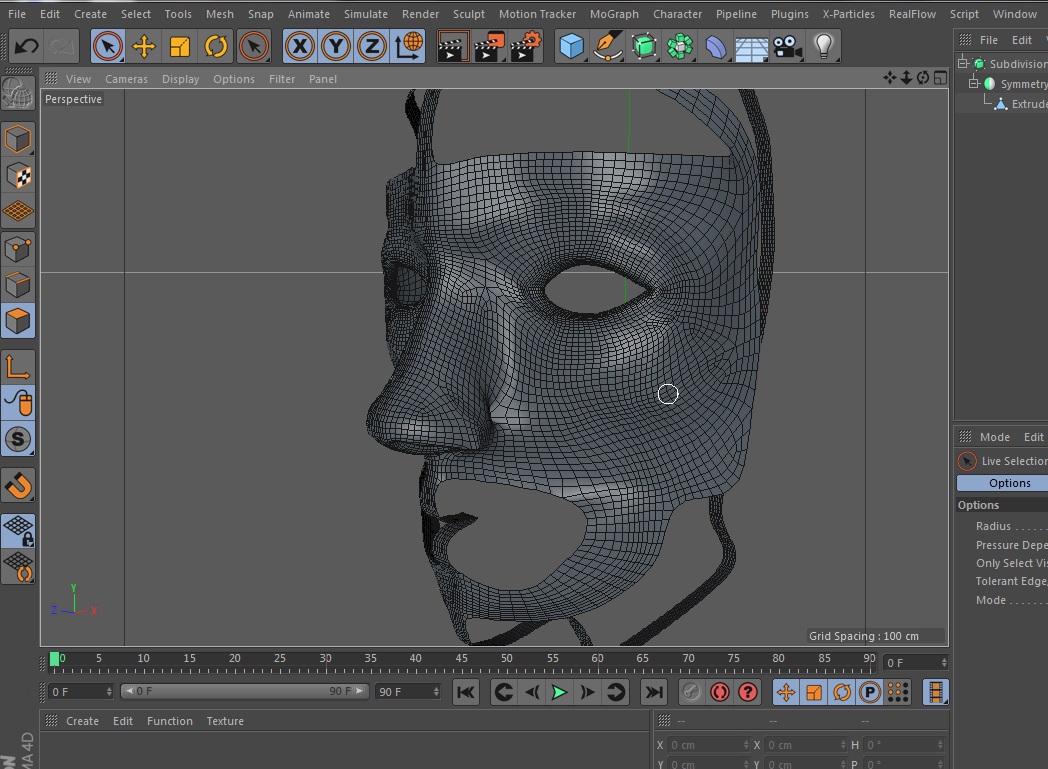1048x769 pixels.
Task: Enable Axis mode L-shaped icon
Action: coord(18,367)
